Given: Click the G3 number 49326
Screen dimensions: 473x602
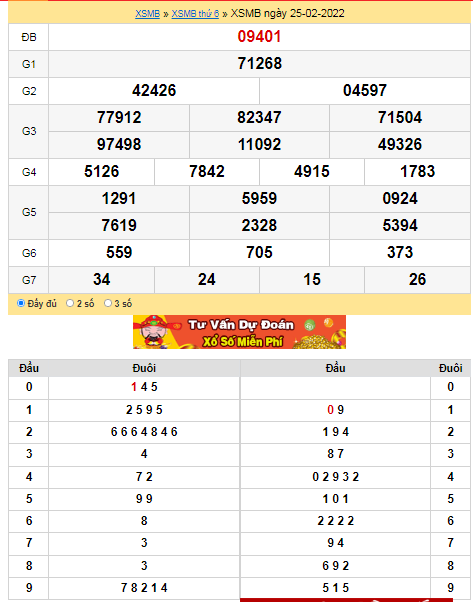Looking at the screenshot, I should [400, 144].
